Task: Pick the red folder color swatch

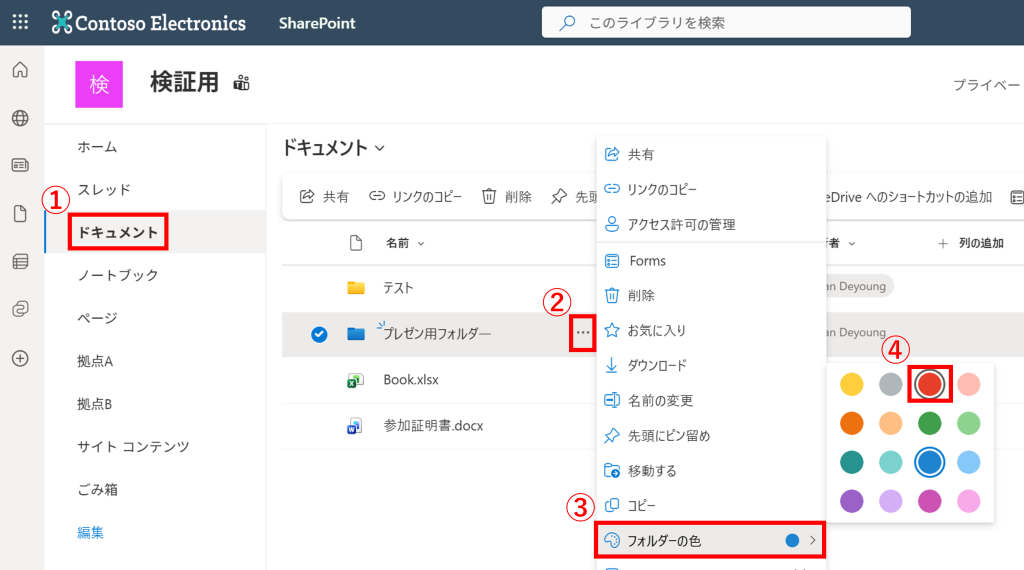Action: coord(930,384)
